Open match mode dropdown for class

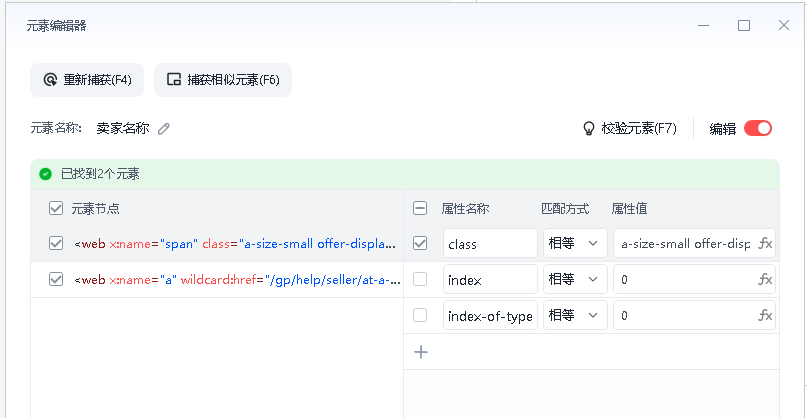[575, 243]
